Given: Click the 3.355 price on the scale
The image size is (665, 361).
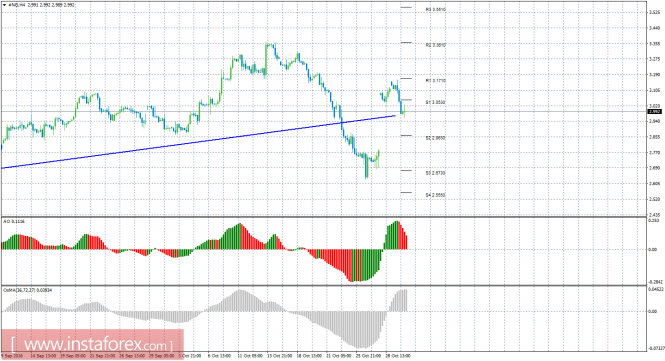Looking at the screenshot, I should pos(654,43).
